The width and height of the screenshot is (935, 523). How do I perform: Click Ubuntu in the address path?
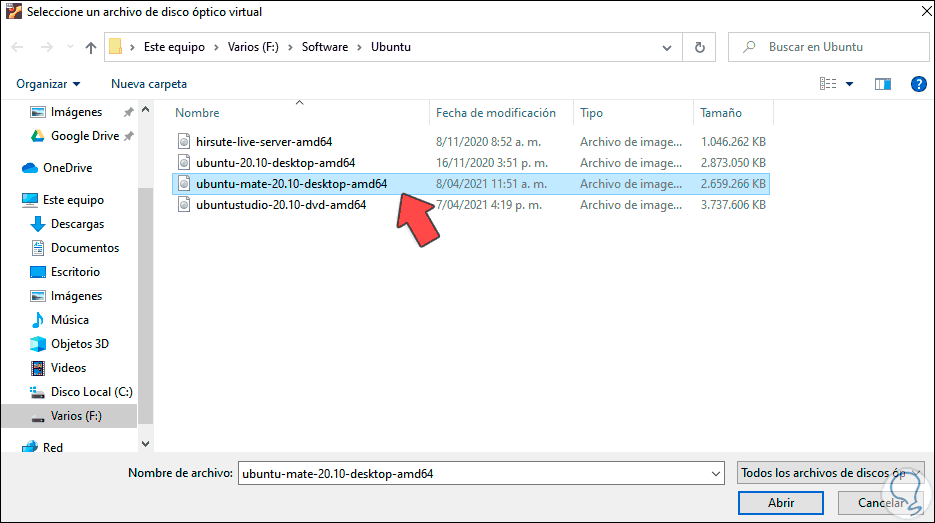tap(391, 47)
